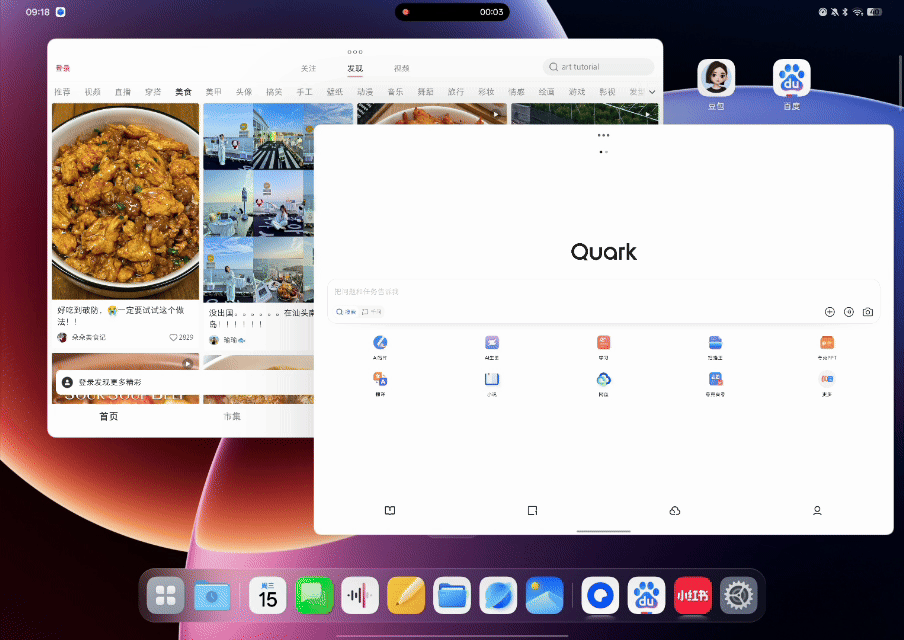
Task: Select the 关注 feed in Xiaohongshu
Action: point(308,68)
